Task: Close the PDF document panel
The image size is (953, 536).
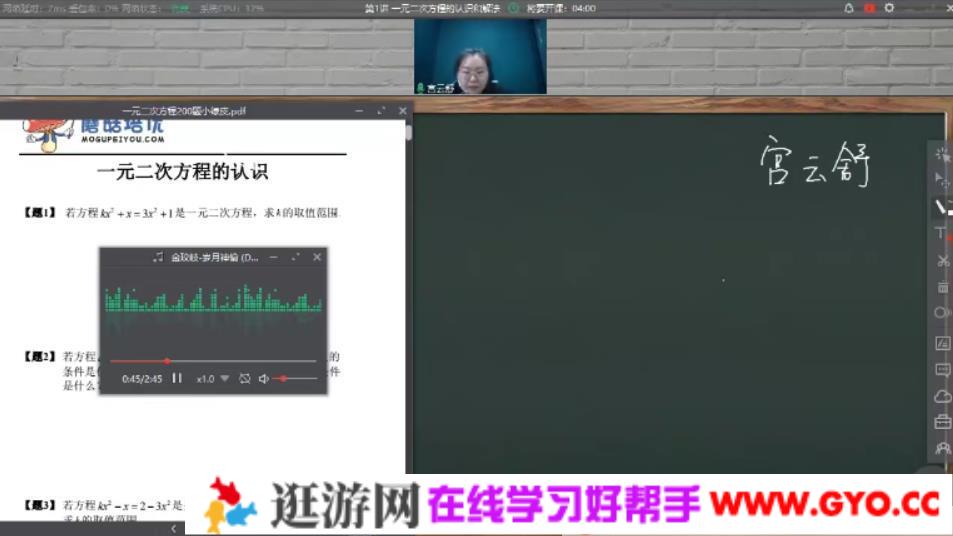Action: click(x=402, y=111)
